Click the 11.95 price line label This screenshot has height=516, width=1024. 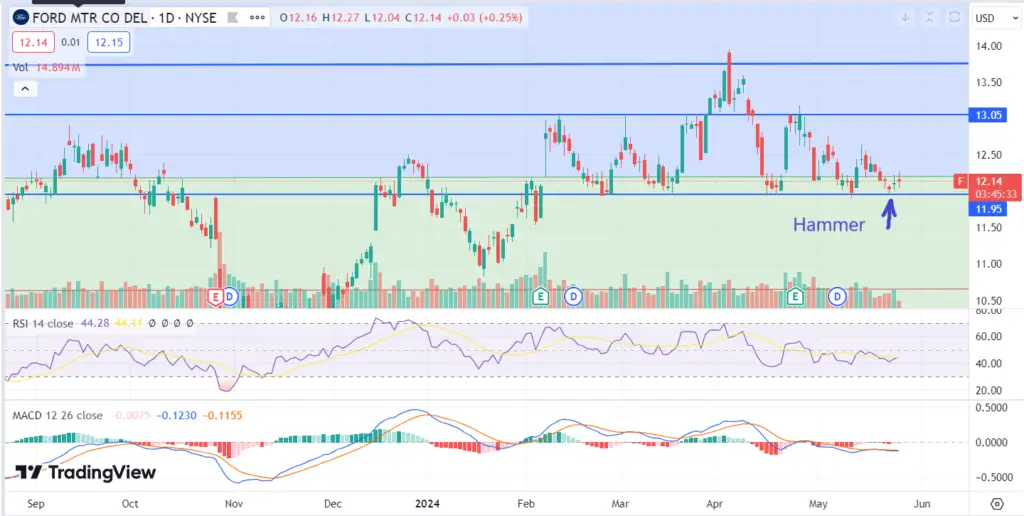pos(988,209)
